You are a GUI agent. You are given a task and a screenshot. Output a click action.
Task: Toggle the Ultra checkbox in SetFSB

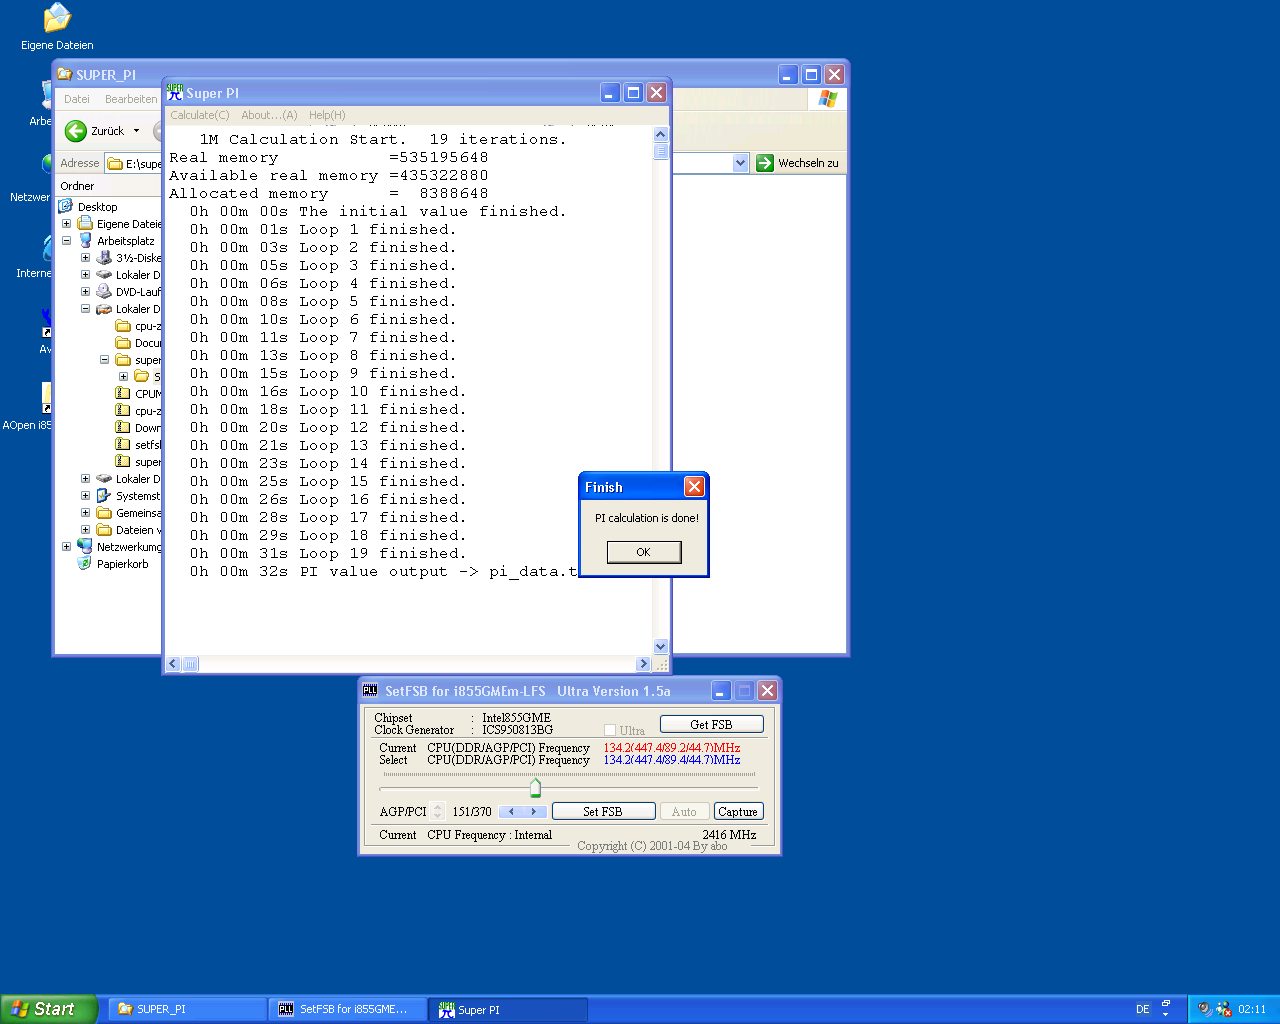click(610, 730)
